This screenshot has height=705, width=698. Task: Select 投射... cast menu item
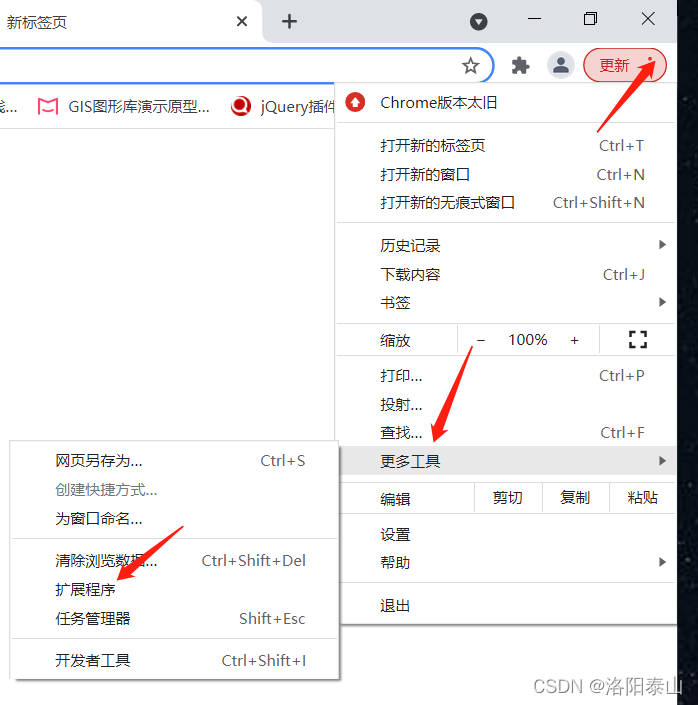[x=506, y=404]
